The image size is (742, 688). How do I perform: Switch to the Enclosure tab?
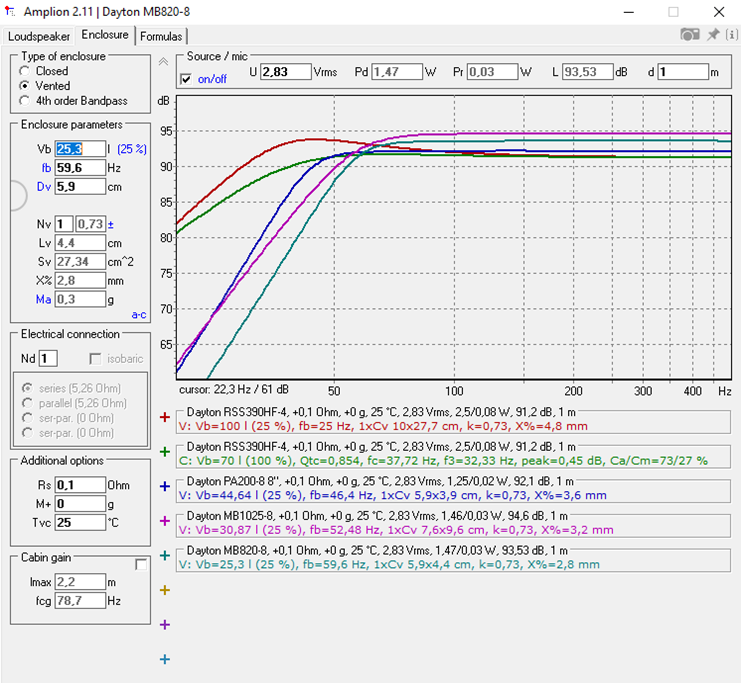[105, 35]
